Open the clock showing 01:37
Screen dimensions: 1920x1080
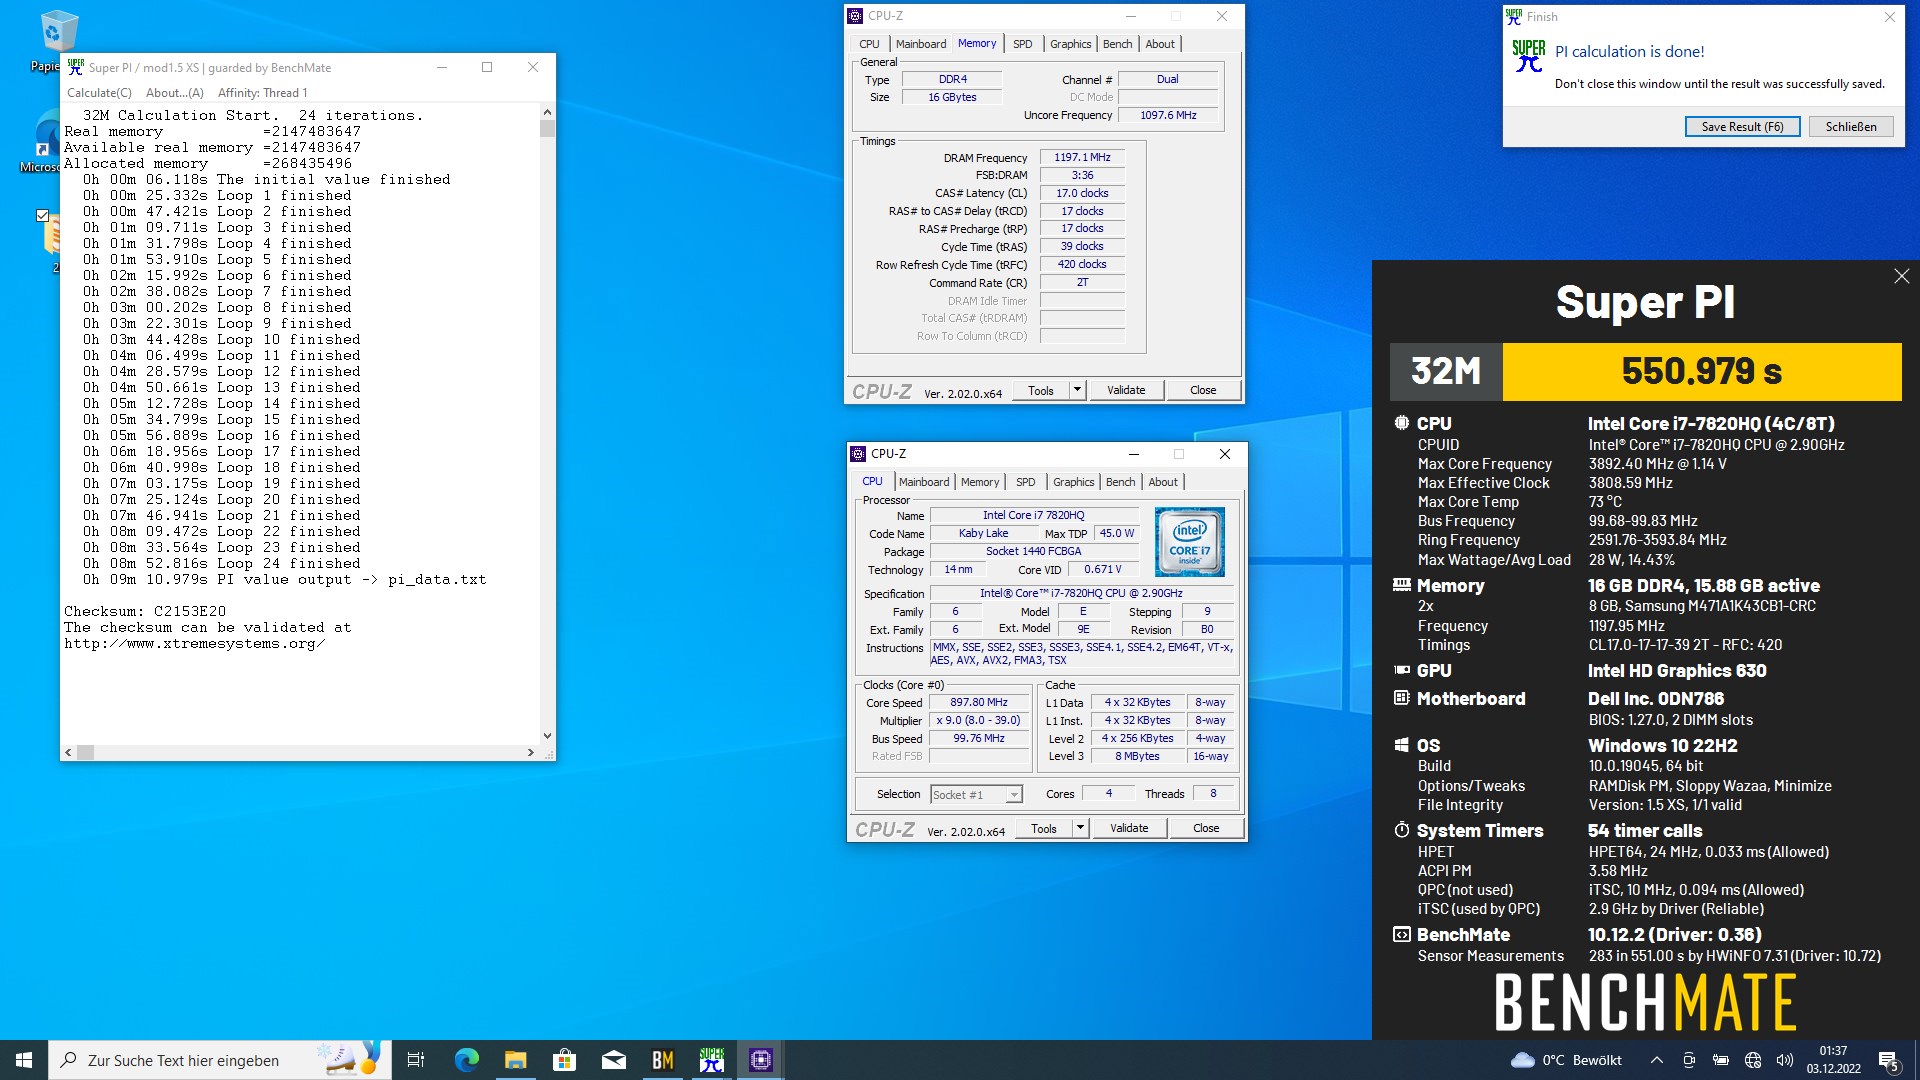[1833, 1060]
